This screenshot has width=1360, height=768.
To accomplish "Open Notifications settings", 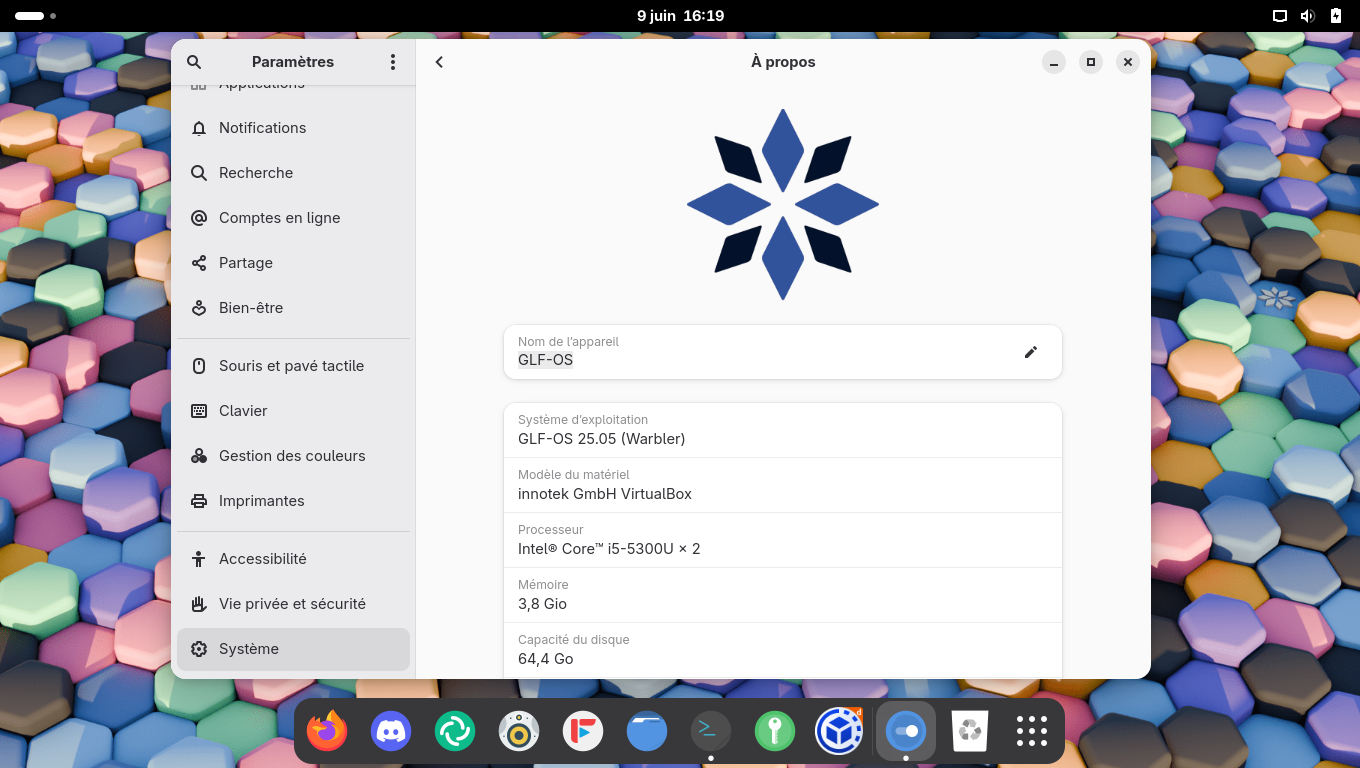I will (293, 128).
